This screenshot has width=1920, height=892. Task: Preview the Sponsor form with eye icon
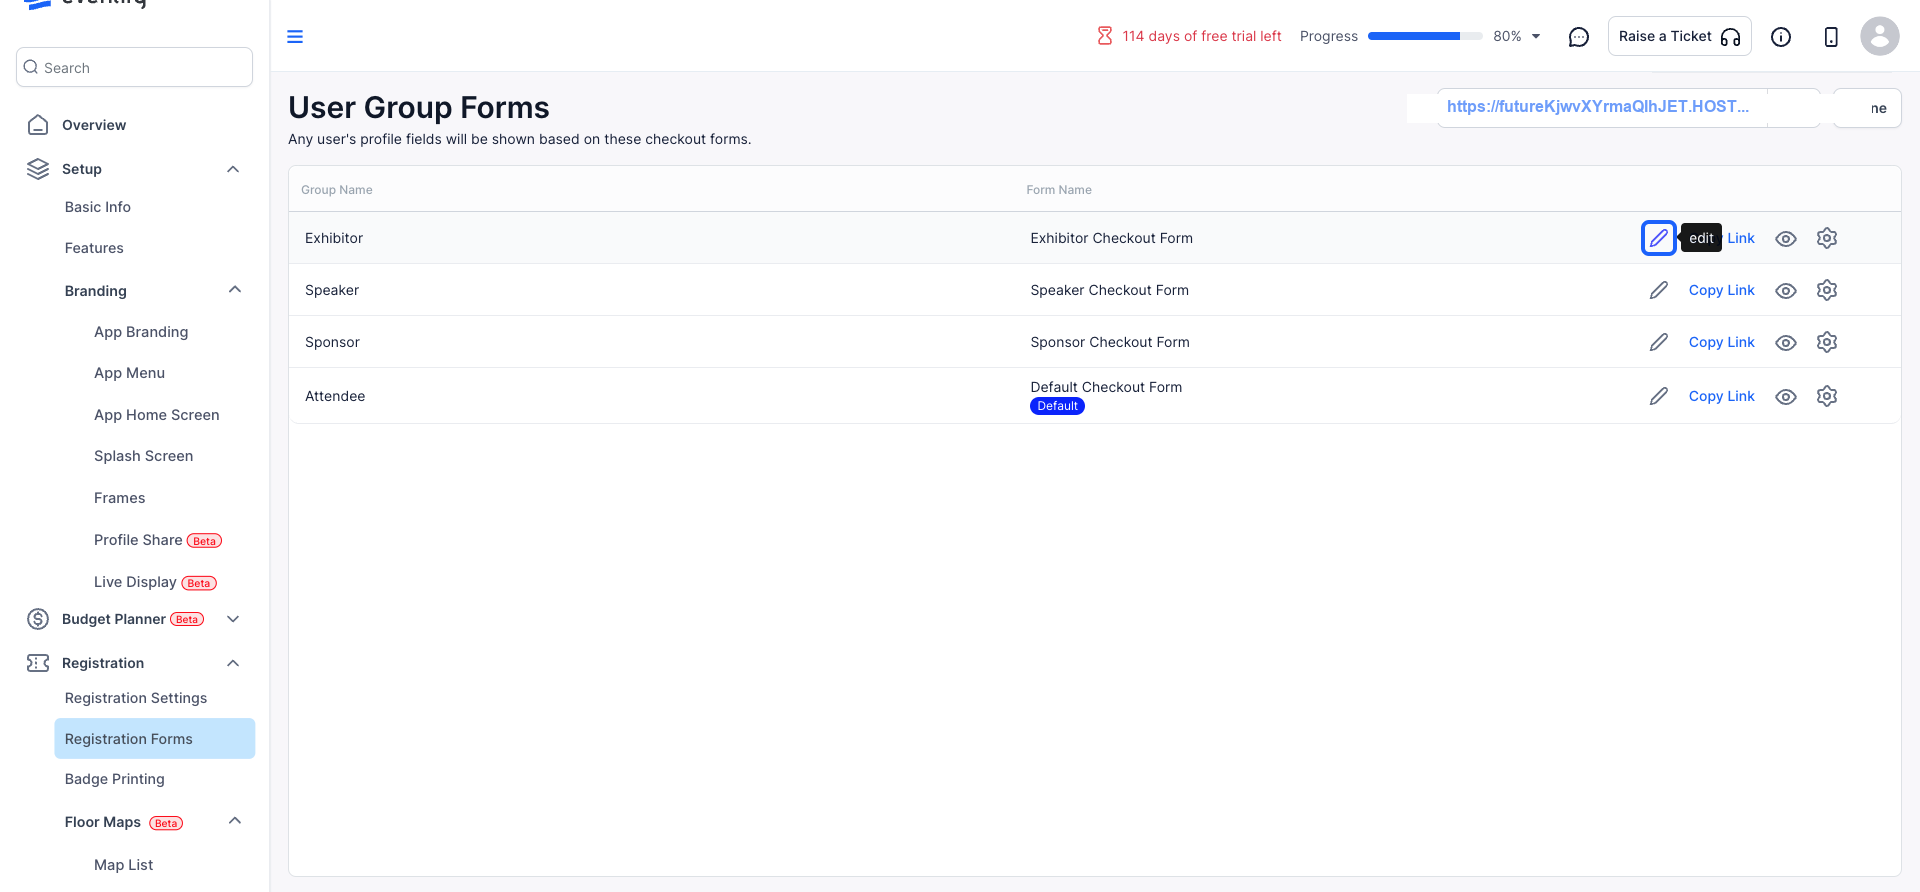(1785, 343)
